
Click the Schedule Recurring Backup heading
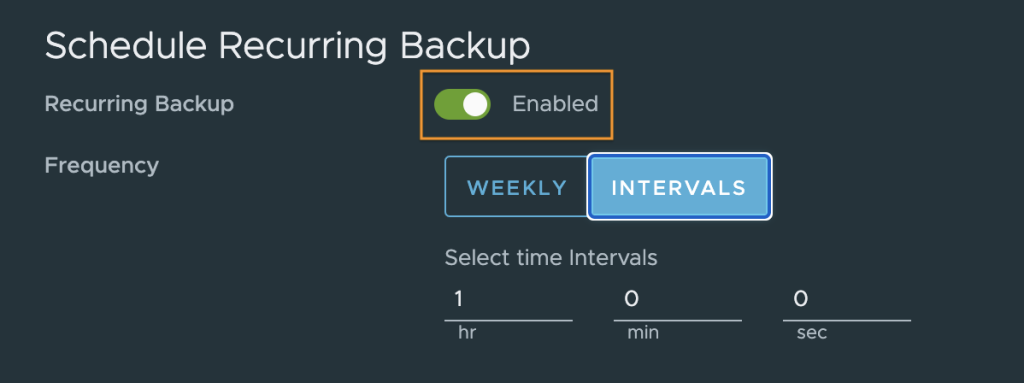coord(287,47)
